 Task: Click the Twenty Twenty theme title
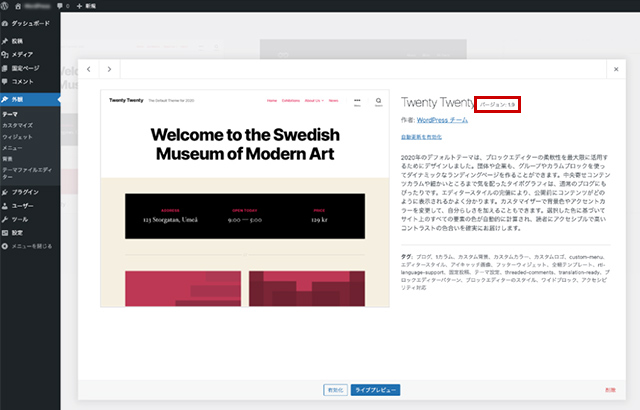tap(437, 102)
